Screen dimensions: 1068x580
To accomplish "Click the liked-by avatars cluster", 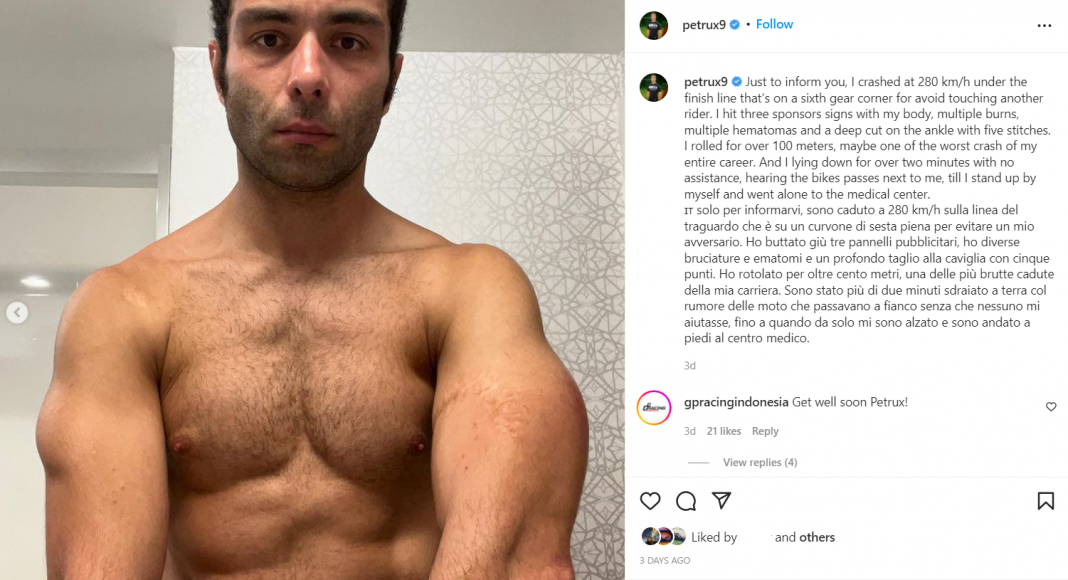I will point(663,536).
